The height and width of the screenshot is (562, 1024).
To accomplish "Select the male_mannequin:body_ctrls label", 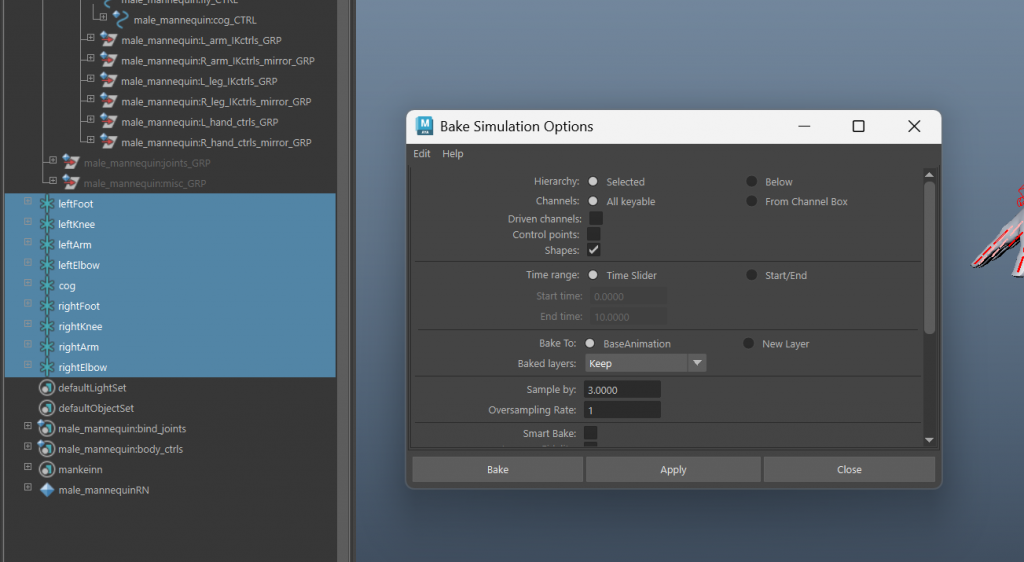I will tap(120, 449).
